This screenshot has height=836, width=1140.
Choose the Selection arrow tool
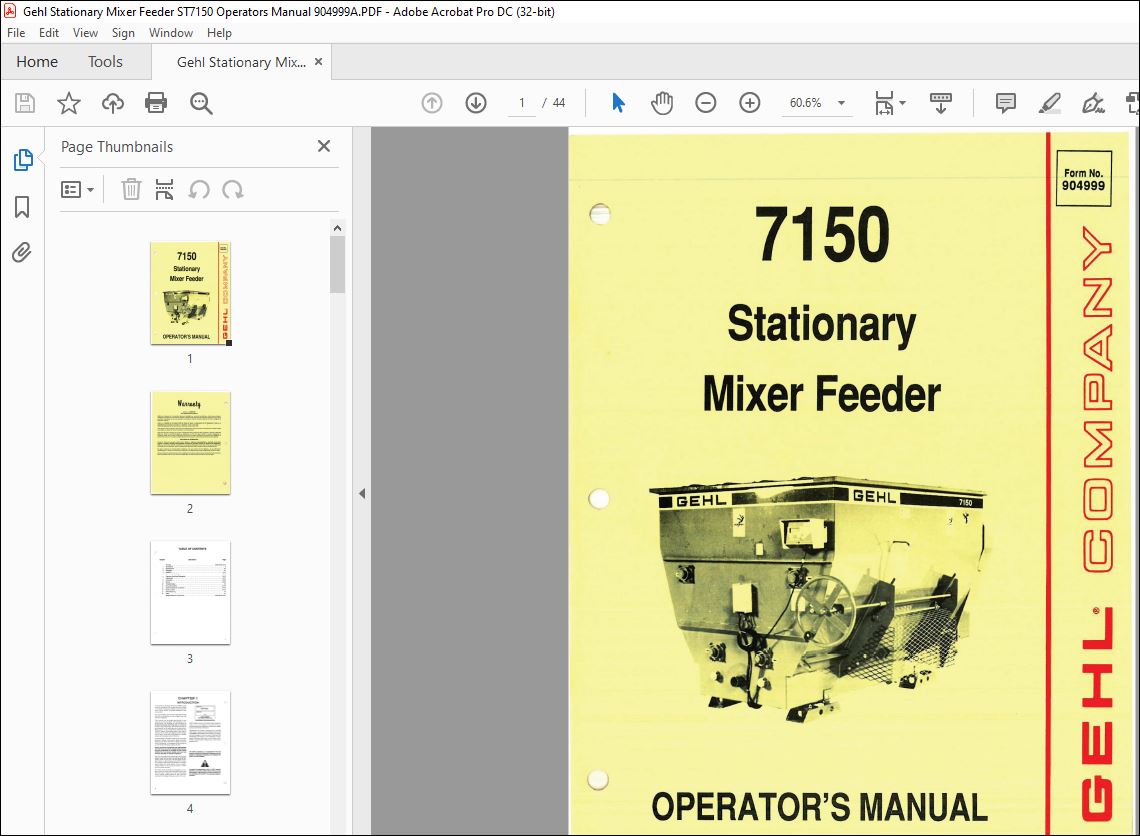(x=618, y=103)
